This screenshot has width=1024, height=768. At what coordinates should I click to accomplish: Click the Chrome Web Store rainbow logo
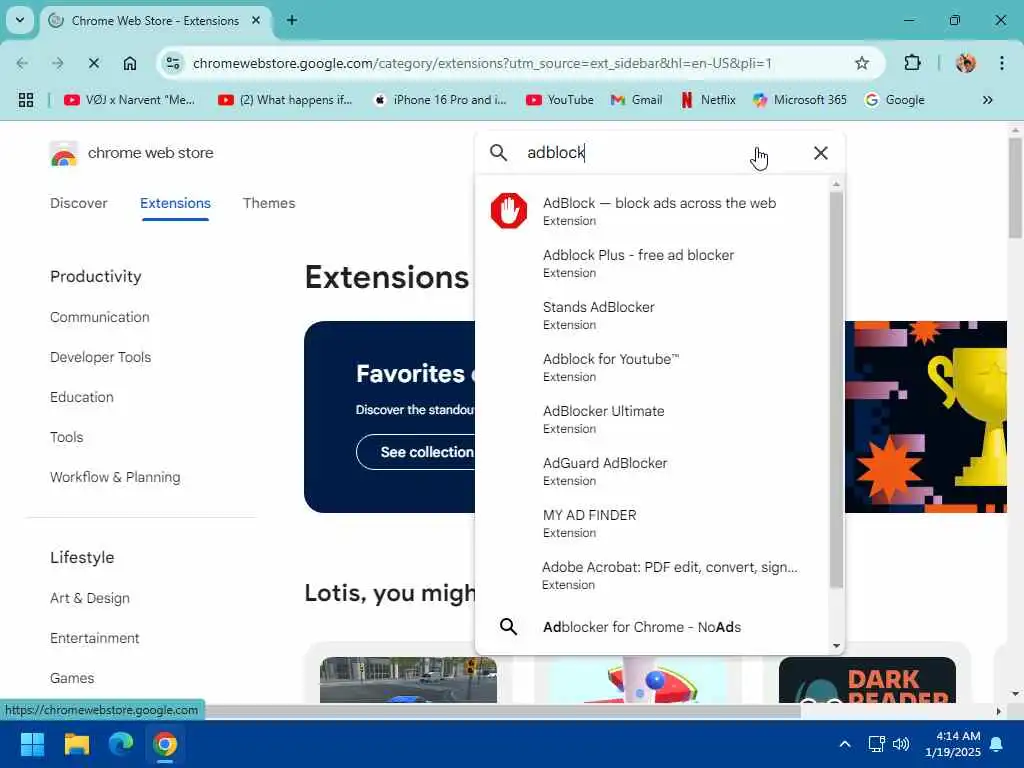pyautogui.click(x=63, y=154)
